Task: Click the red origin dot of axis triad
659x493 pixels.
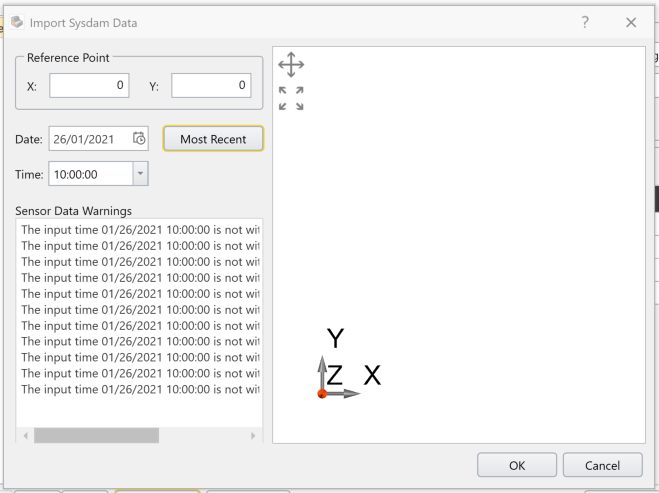Action: [x=322, y=394]
